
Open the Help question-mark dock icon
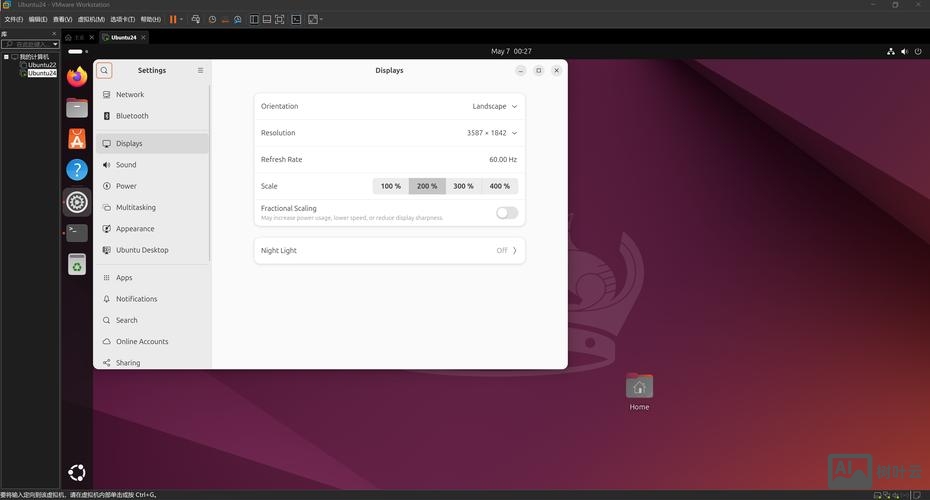pos(77,170)
